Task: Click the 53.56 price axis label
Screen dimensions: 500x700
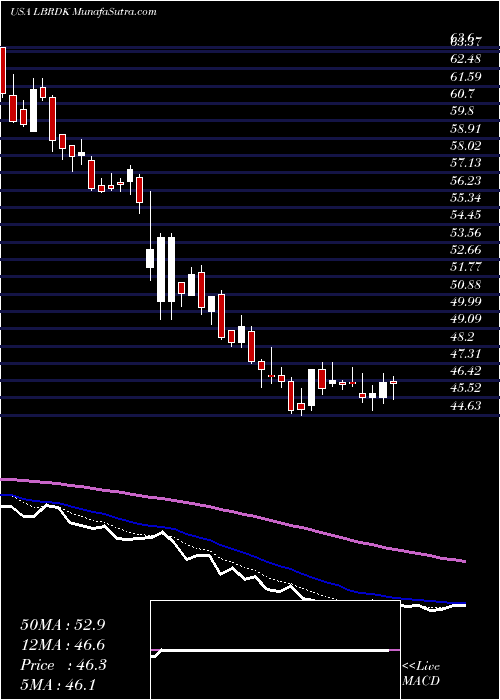Action: (465, 232)
